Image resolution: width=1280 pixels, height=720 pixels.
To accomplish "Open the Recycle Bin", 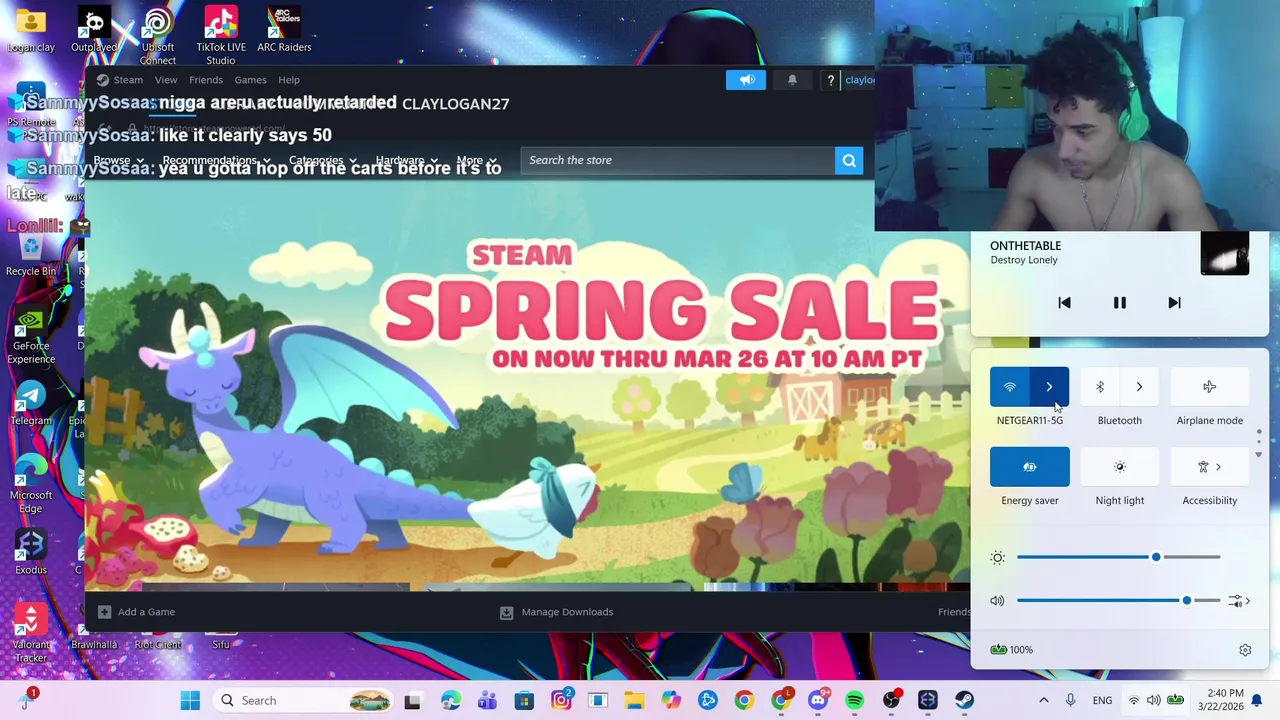I will pos(31,254).
